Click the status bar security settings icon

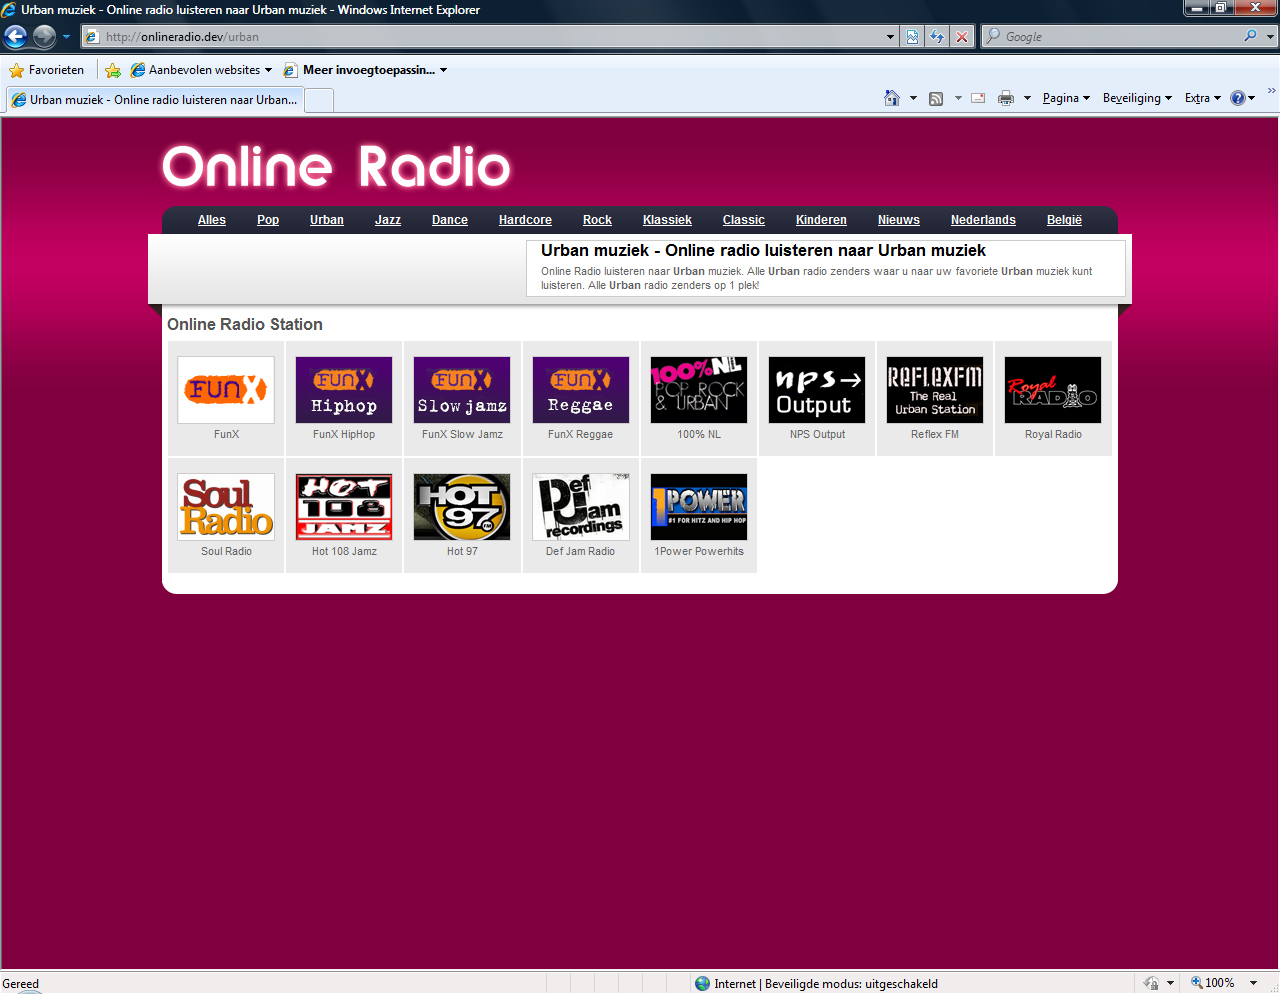coord(1152,984)
